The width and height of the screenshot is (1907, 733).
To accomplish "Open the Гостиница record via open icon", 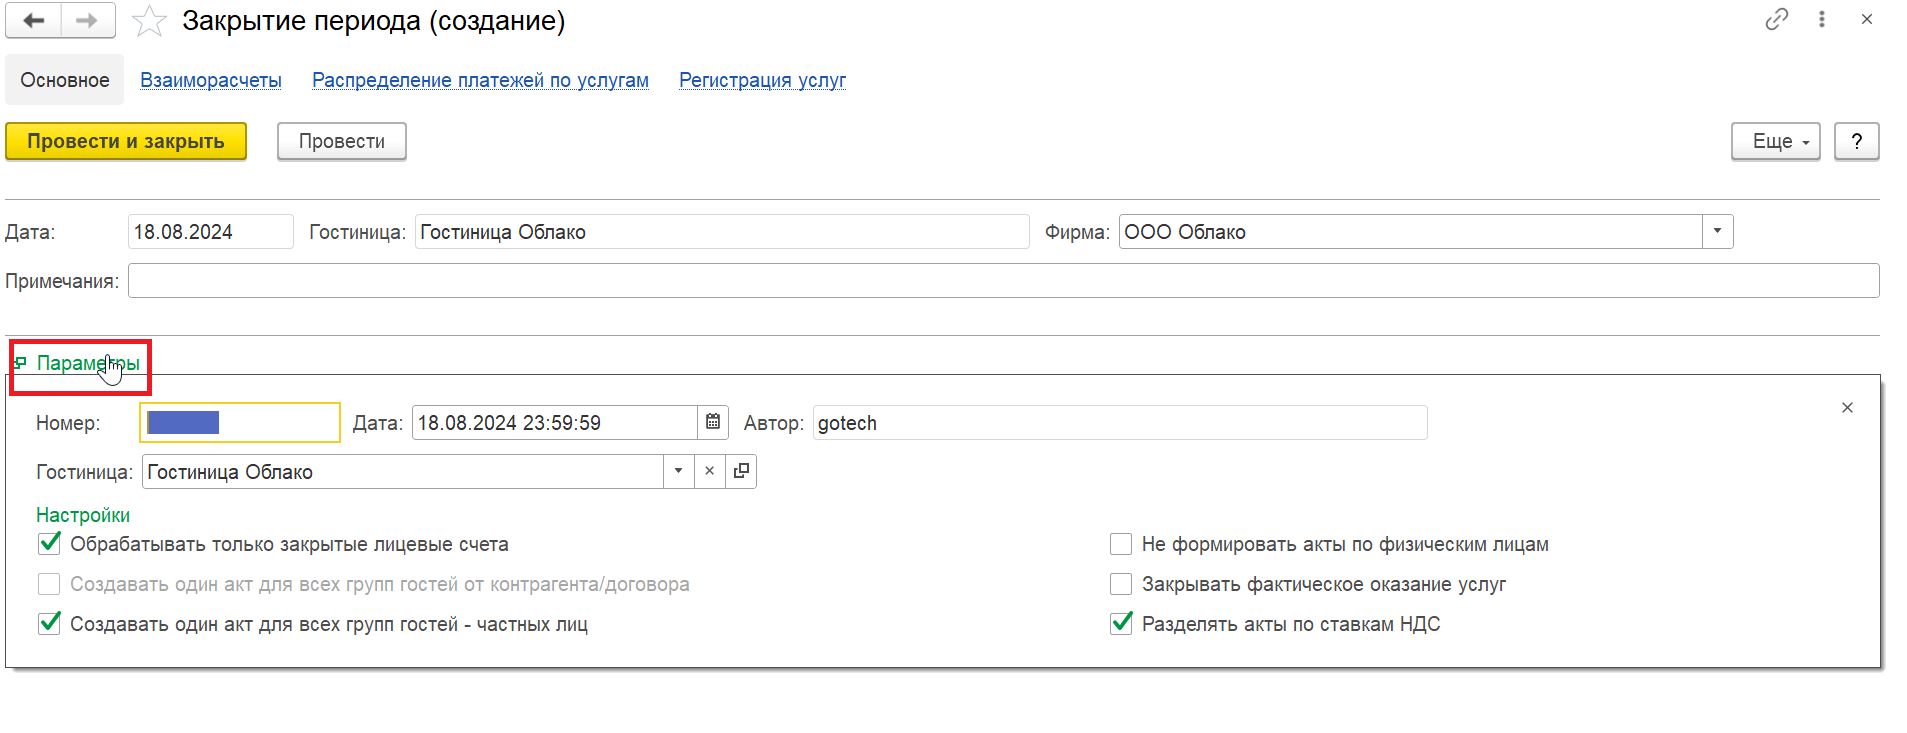I will tap(741, 471).
